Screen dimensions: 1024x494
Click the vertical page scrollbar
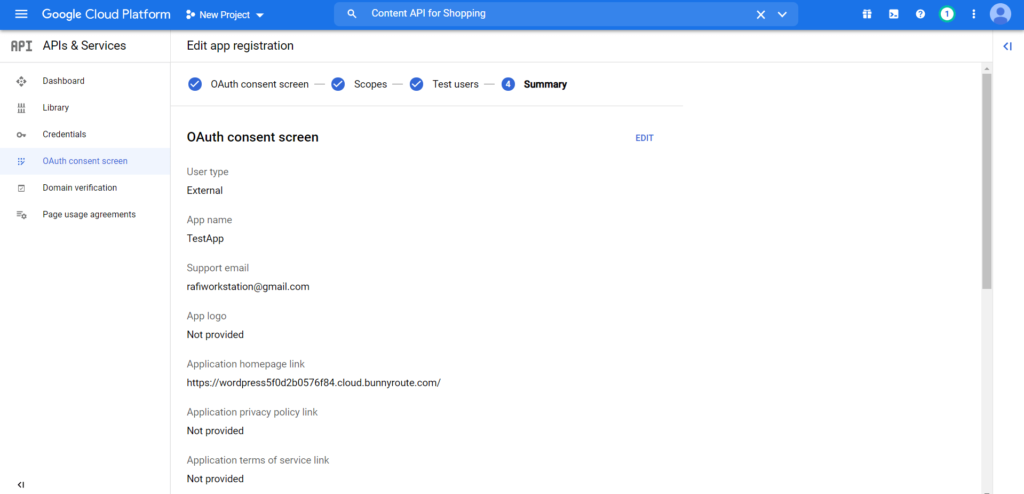[x=987, y=181]
